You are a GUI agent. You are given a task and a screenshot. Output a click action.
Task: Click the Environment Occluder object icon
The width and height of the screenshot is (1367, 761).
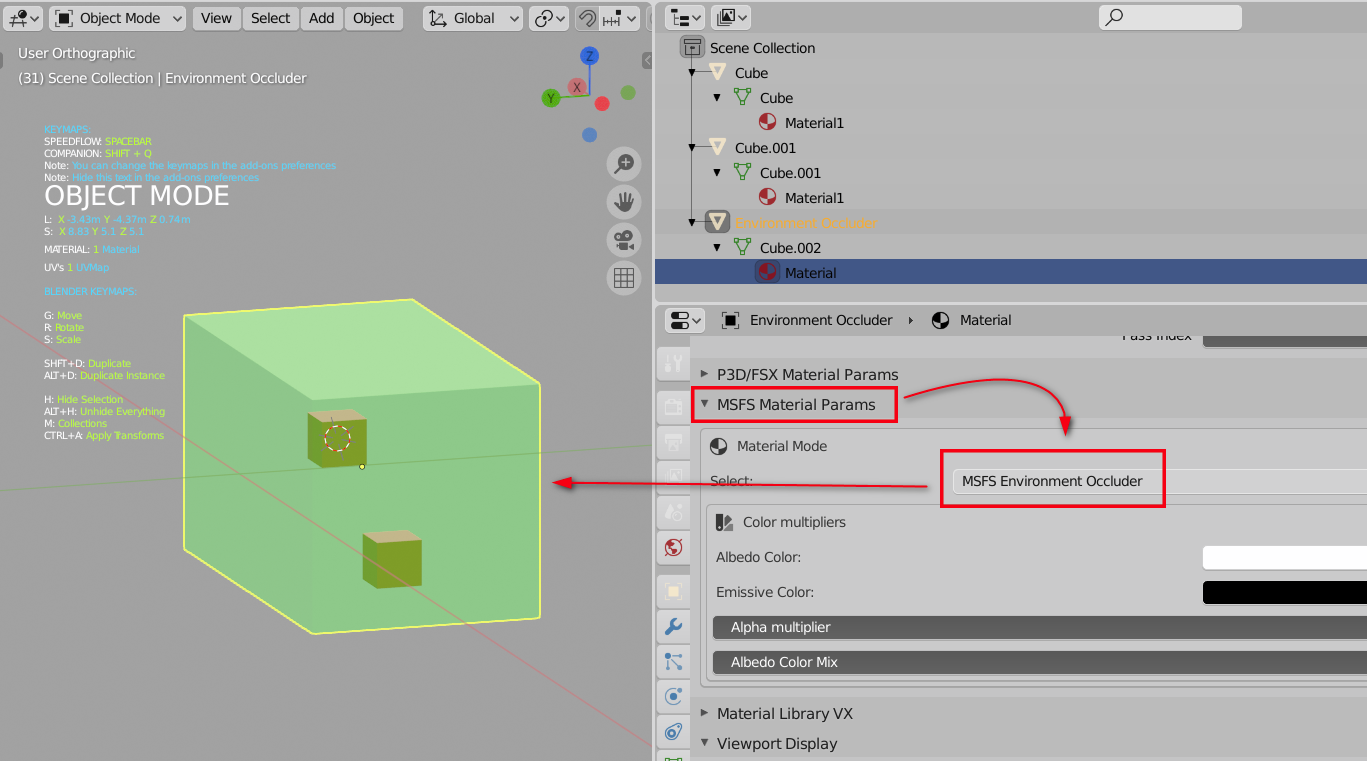coord(717,222)
